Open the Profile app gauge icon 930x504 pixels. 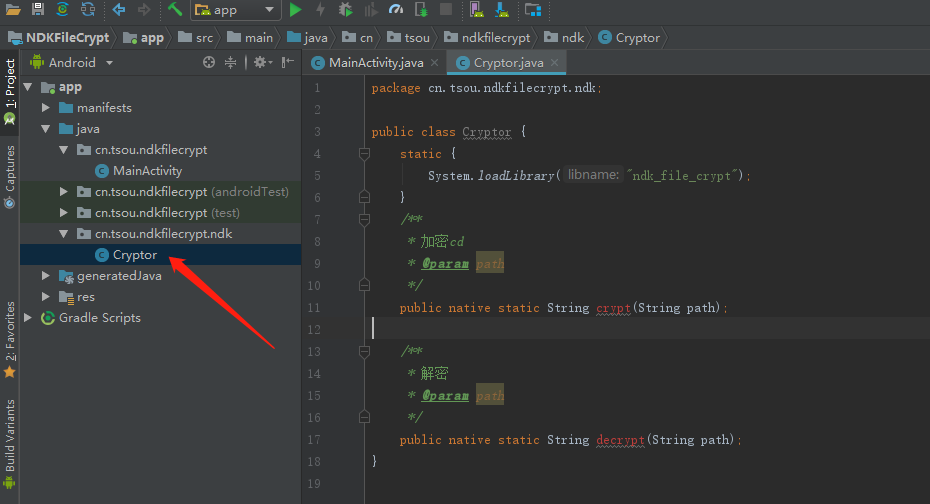[396, 9]
